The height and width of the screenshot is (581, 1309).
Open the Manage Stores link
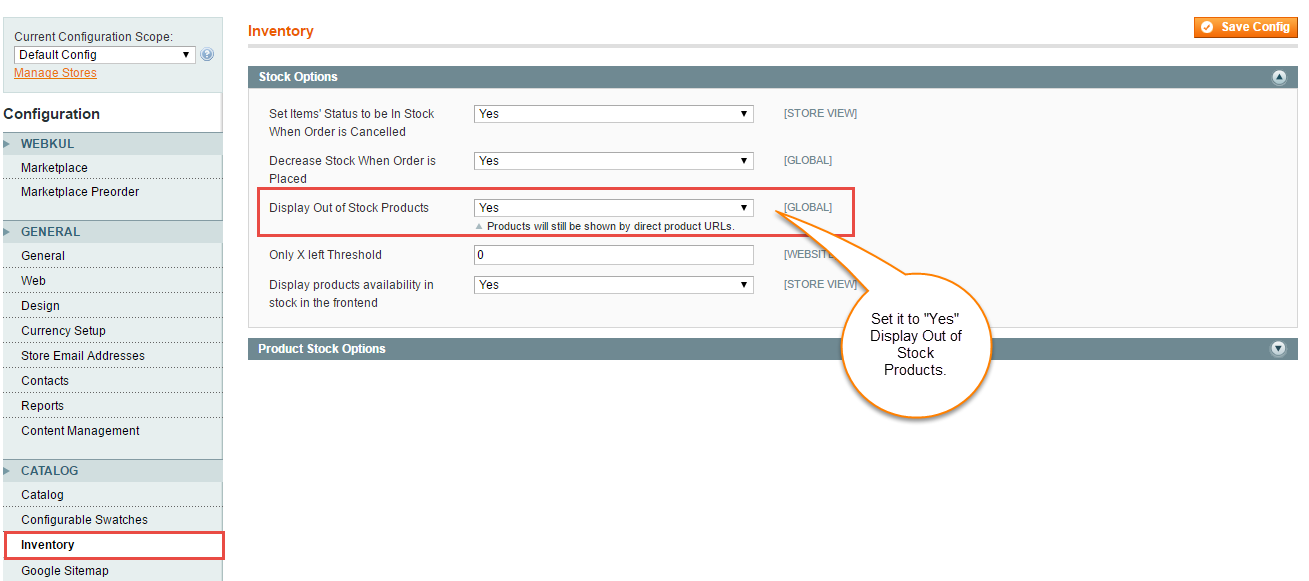(x=55, y=72)
